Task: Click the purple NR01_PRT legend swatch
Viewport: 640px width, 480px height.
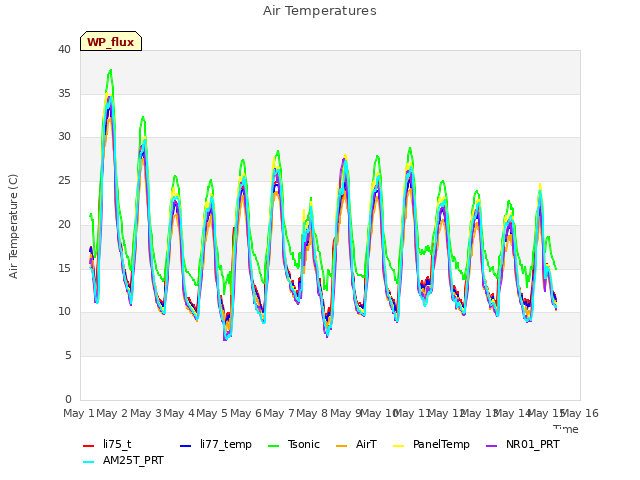Action: tap(491, 446)
